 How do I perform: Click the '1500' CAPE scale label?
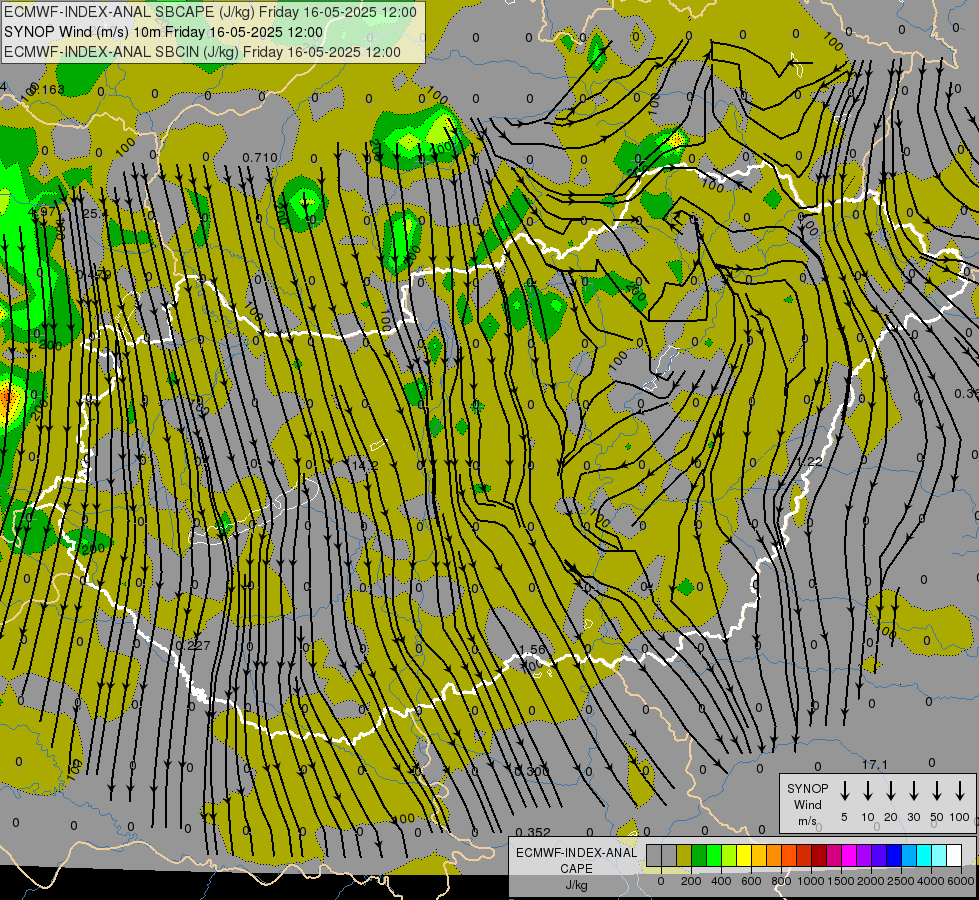coord(841,881)
